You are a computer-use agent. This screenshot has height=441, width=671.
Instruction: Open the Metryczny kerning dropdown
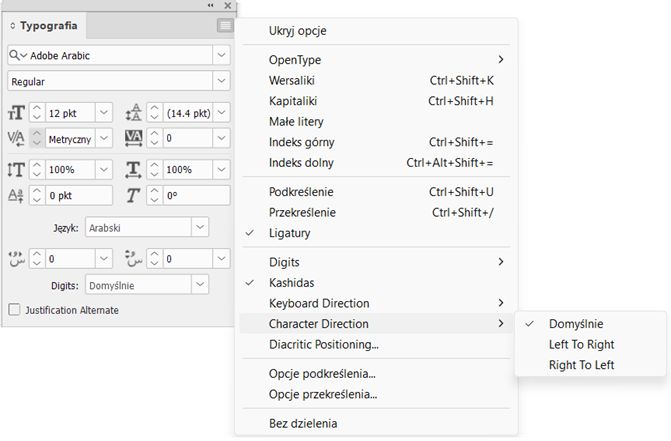pos(104,138)
